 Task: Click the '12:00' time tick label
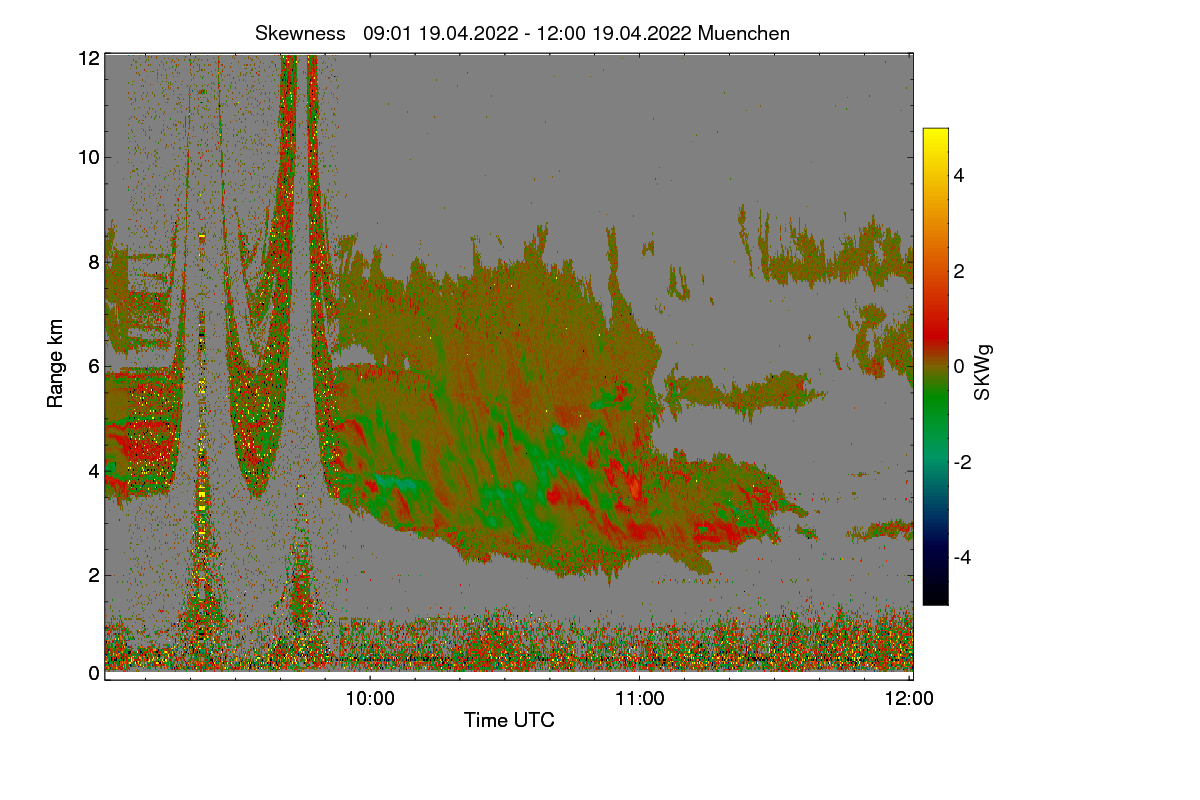[910, 699]
